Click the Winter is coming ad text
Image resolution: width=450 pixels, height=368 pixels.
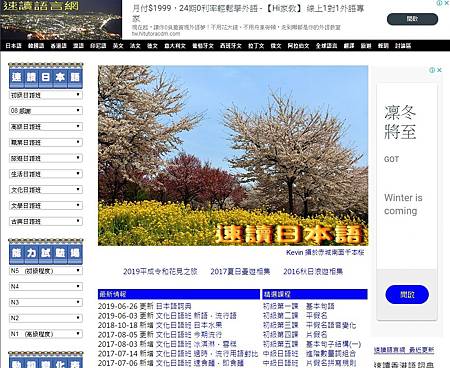pos(403,204)
